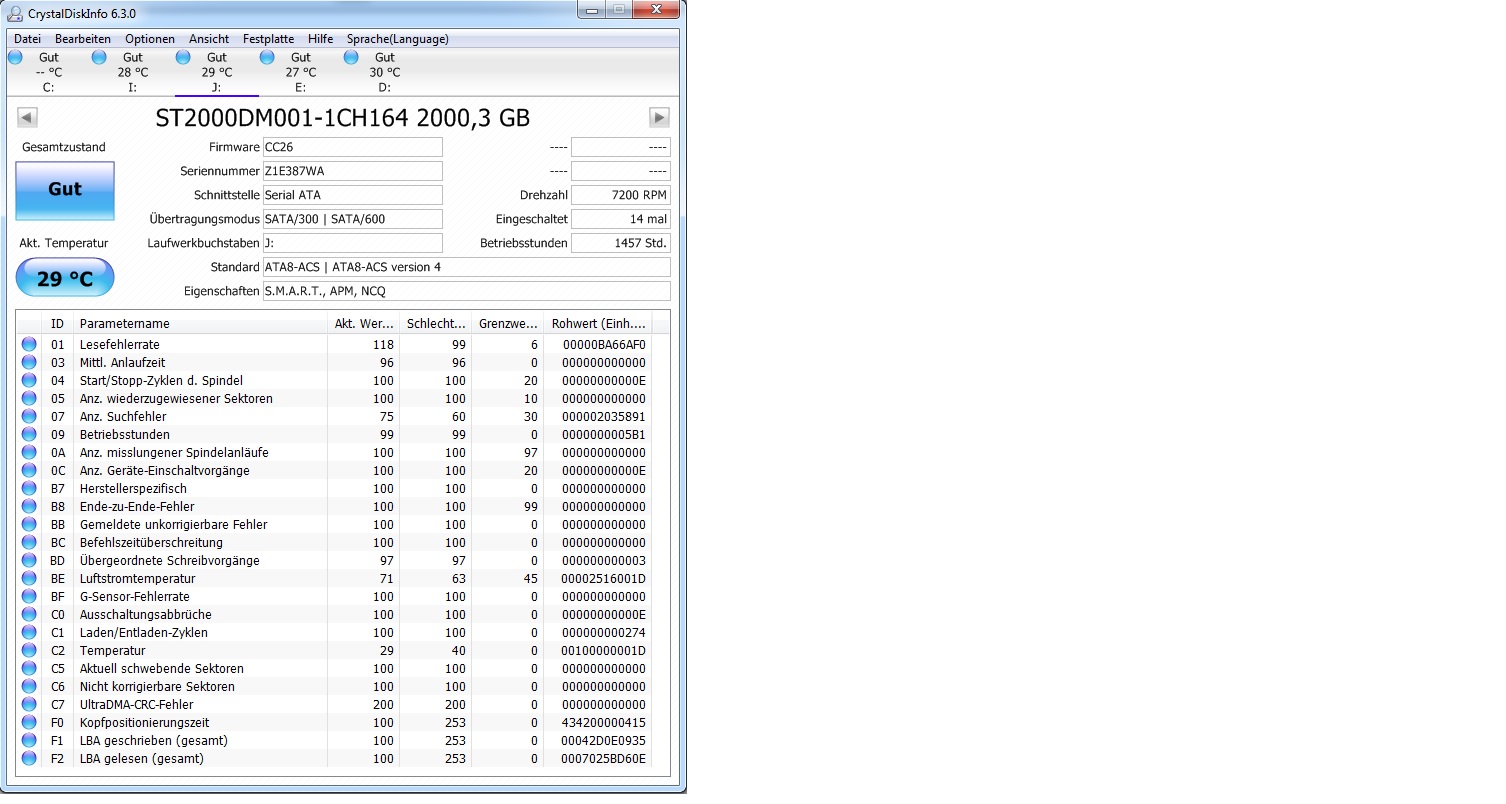Click status orb for Kopfpositionierungszeit row

29,722
